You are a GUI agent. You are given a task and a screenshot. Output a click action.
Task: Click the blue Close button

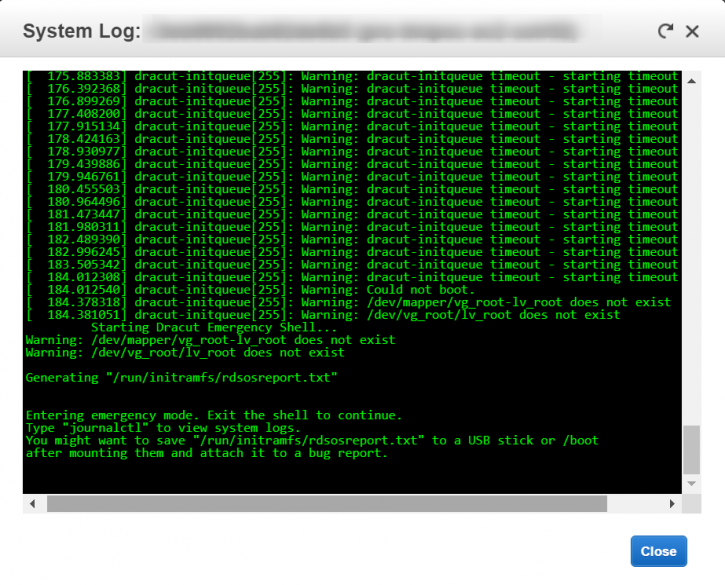pyautogui.click(x=658, y=551)
